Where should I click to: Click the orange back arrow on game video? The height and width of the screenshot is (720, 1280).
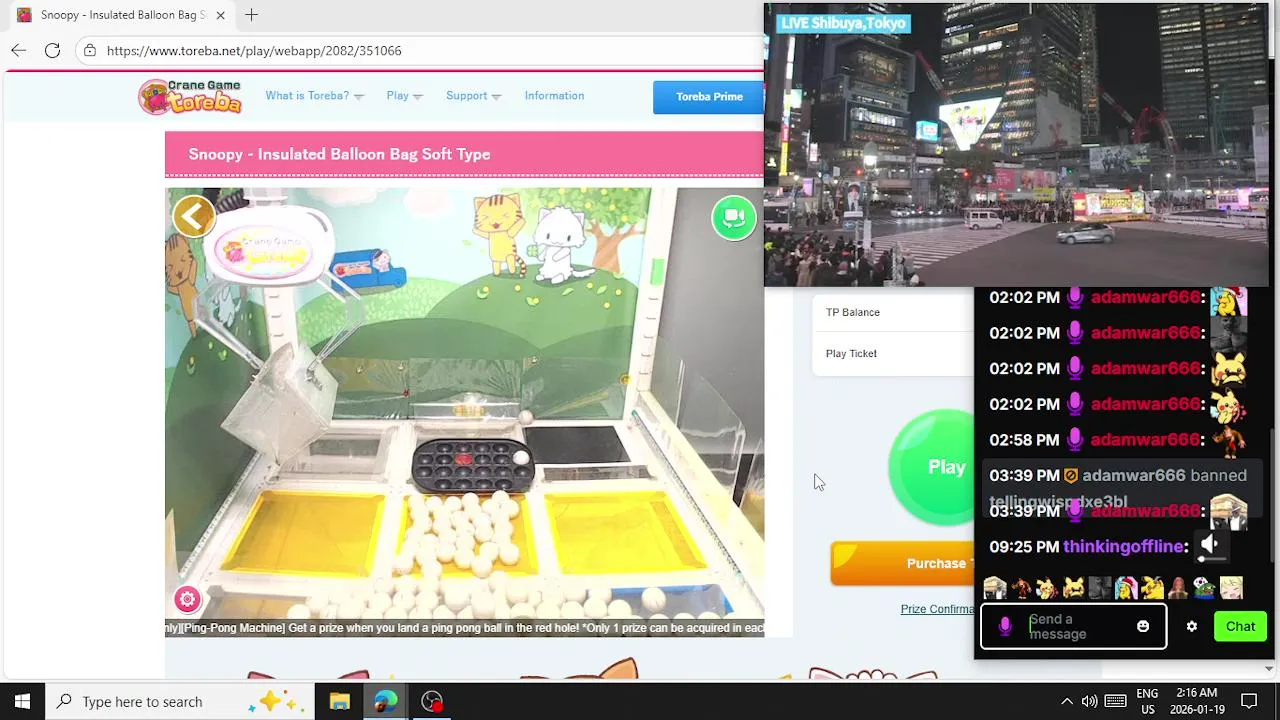click(x=194, y=215)
